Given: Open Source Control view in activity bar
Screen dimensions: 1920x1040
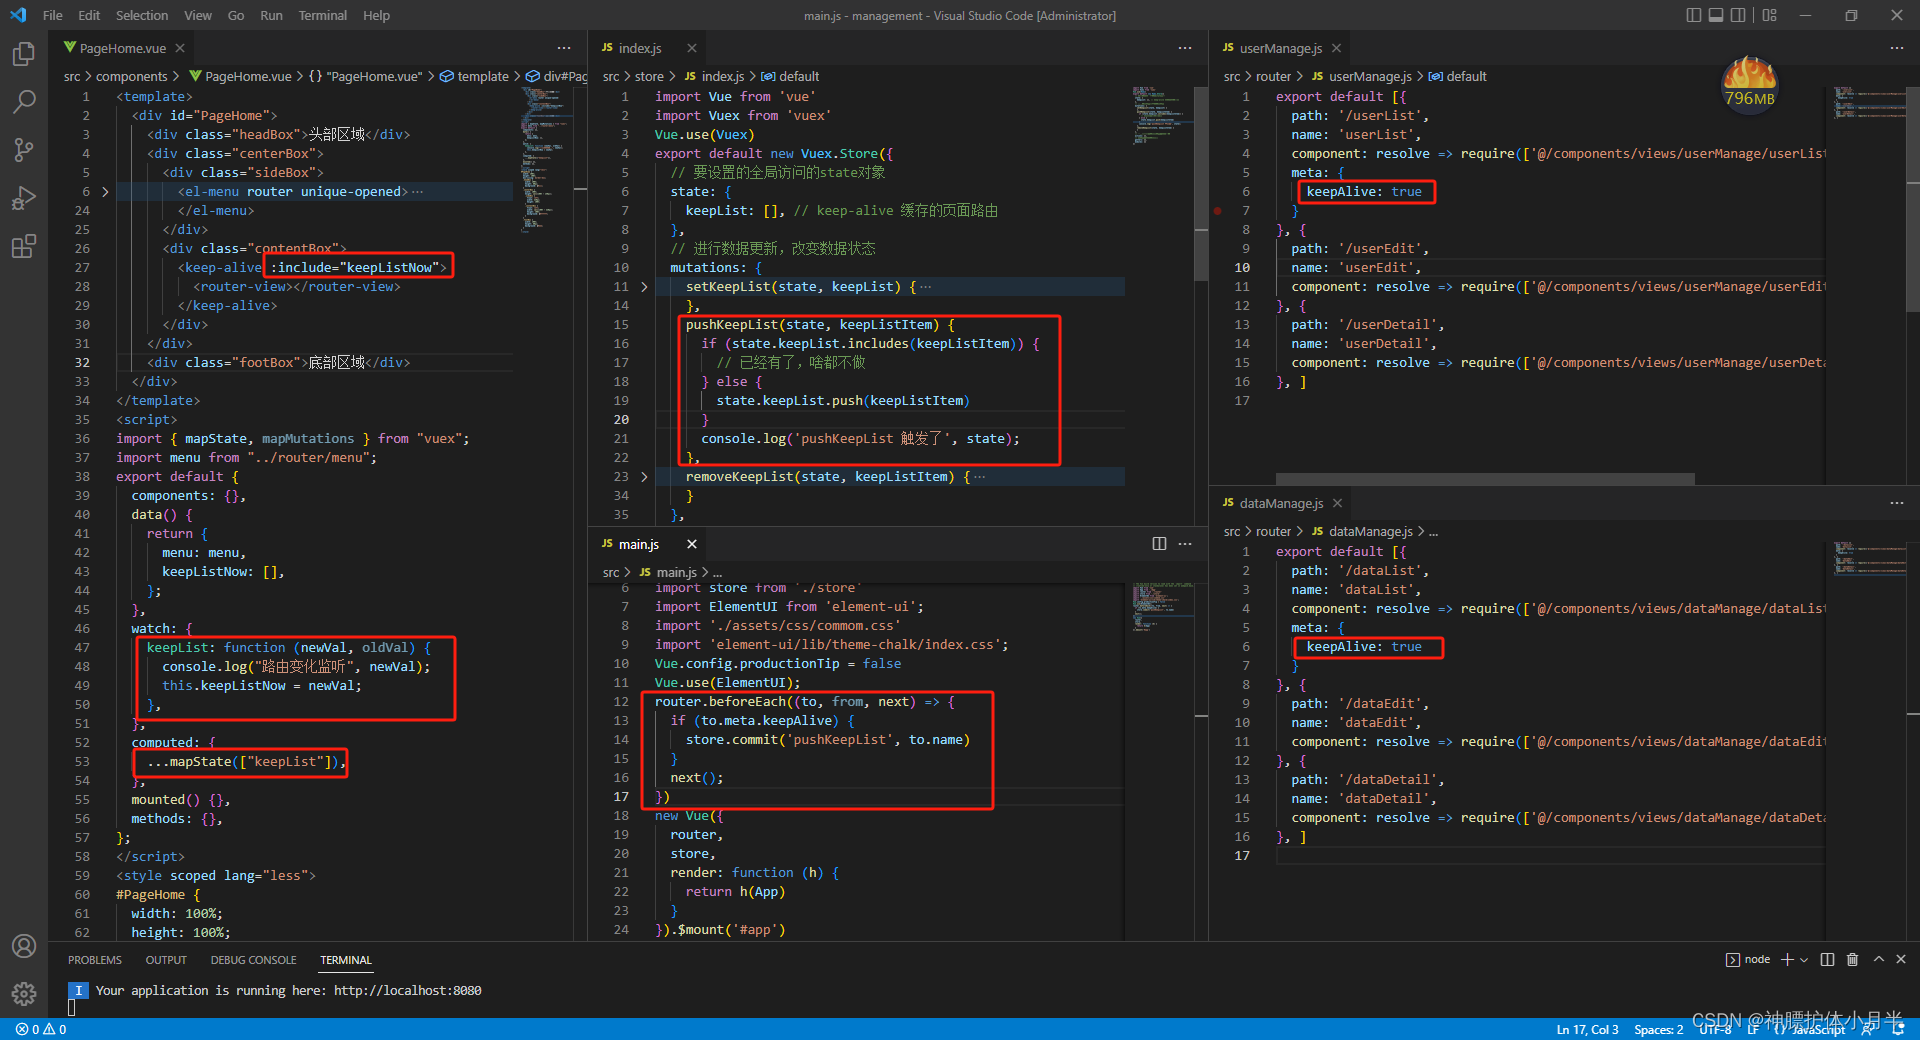Looking at the screenshot, I should 24,150.
